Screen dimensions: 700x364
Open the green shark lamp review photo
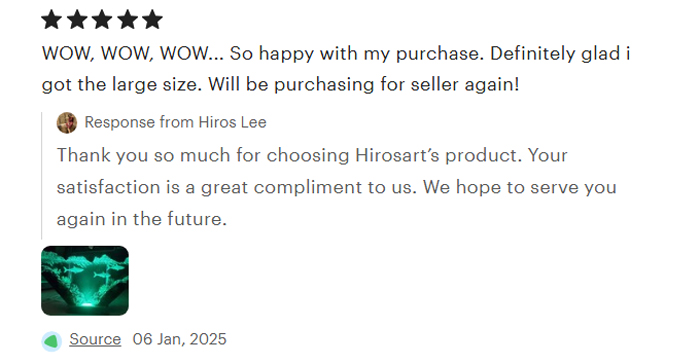click(85, 280)
